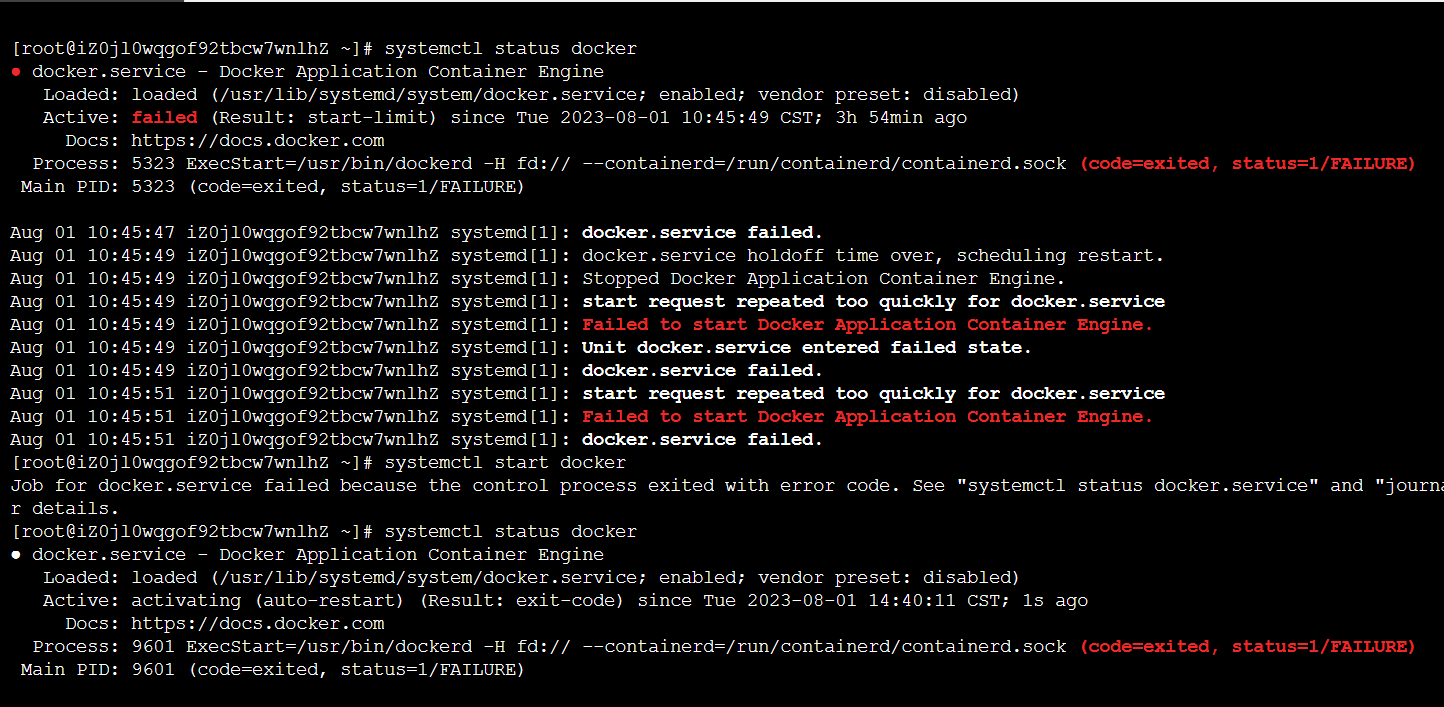Click the white status dot before docker.service
The image size is (1444, 707).
coord(16,555)
